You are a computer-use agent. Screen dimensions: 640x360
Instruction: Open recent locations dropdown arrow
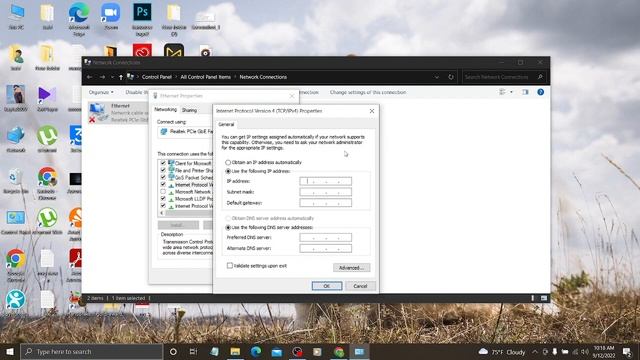tap(112, 77)
